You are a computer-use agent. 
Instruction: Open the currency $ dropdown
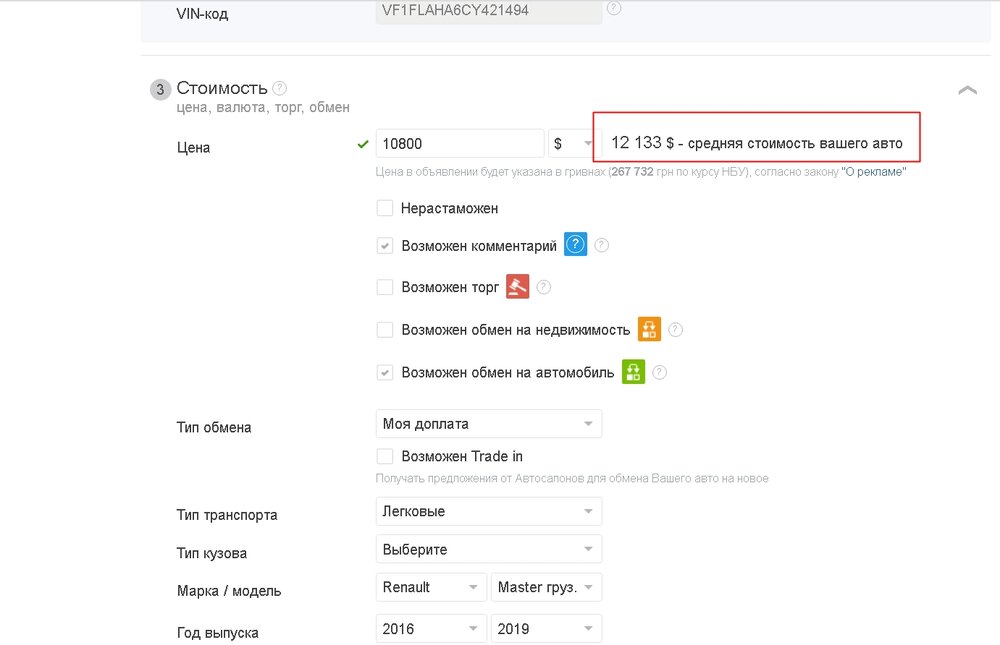[x=574, y=144]
